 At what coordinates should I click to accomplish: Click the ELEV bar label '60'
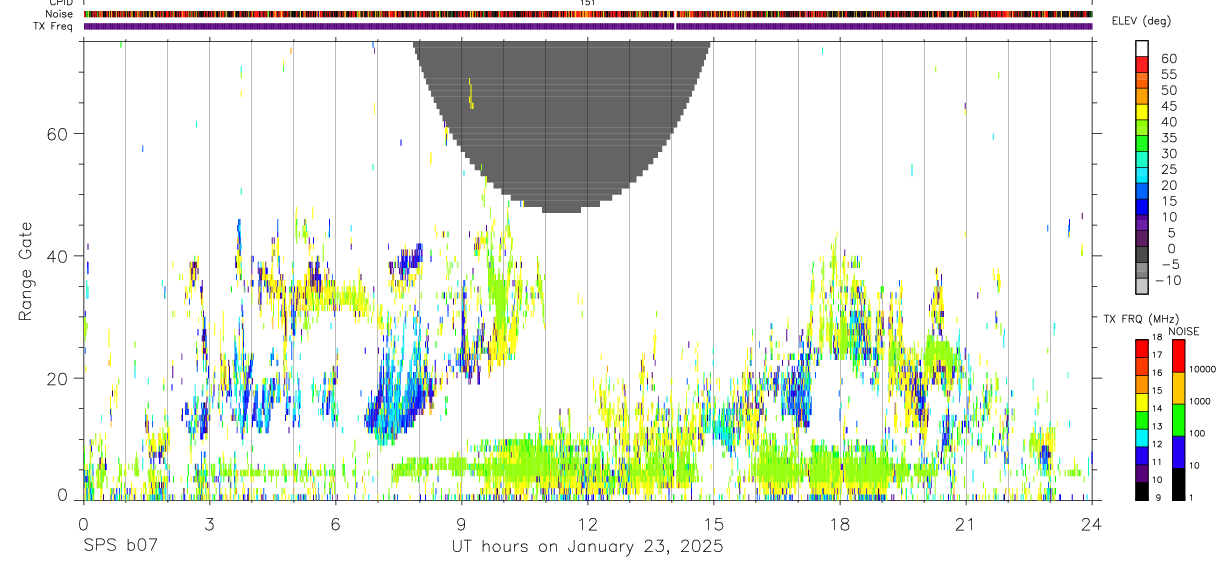[x=1168, y=58]
